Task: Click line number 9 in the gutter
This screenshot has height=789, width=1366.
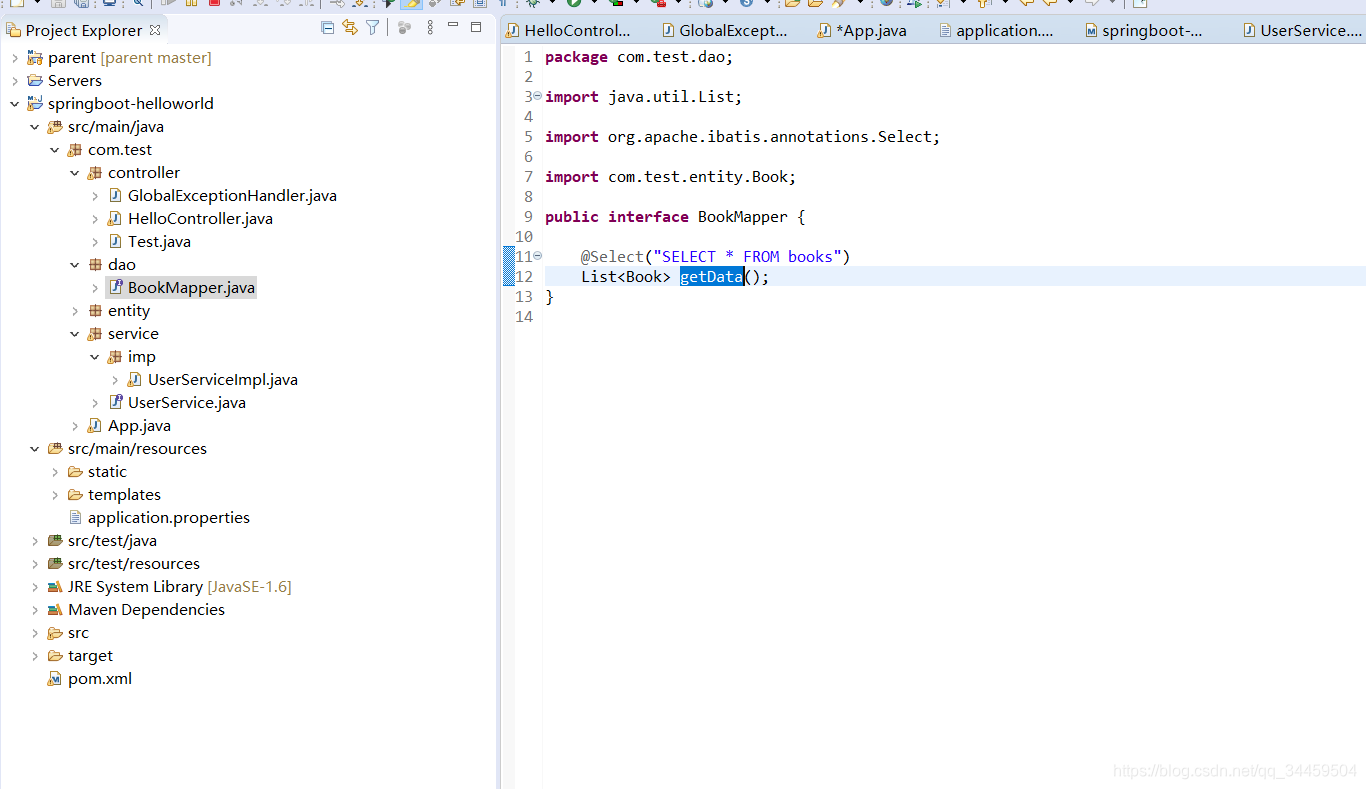Action: (x=528, y=217)
